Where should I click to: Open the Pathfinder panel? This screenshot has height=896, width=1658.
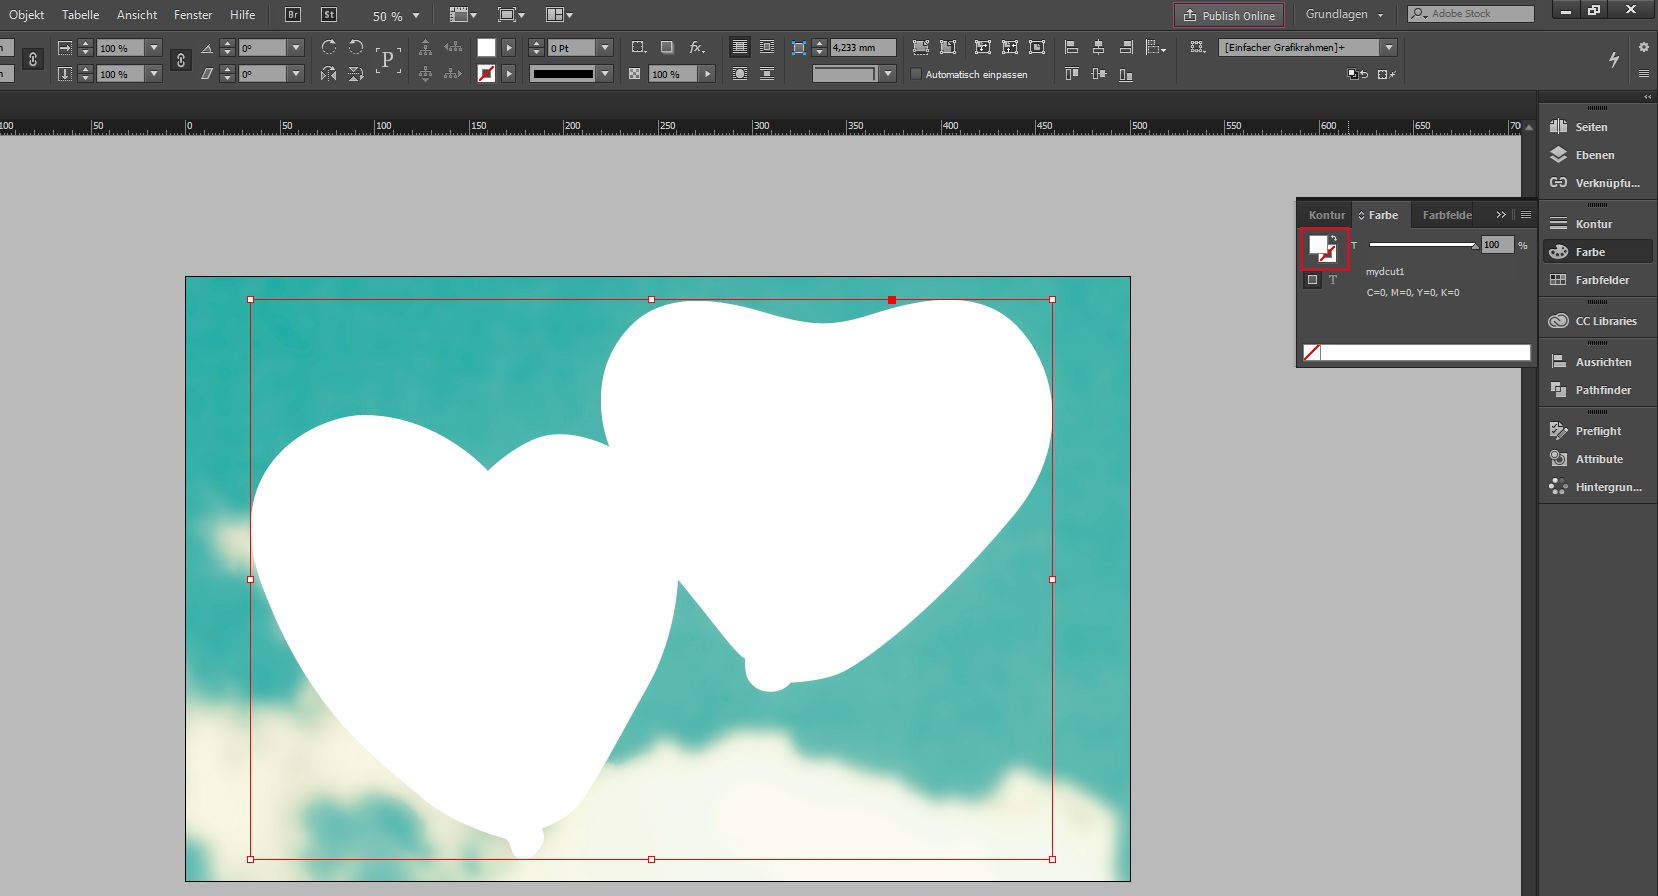(1597, 390)
